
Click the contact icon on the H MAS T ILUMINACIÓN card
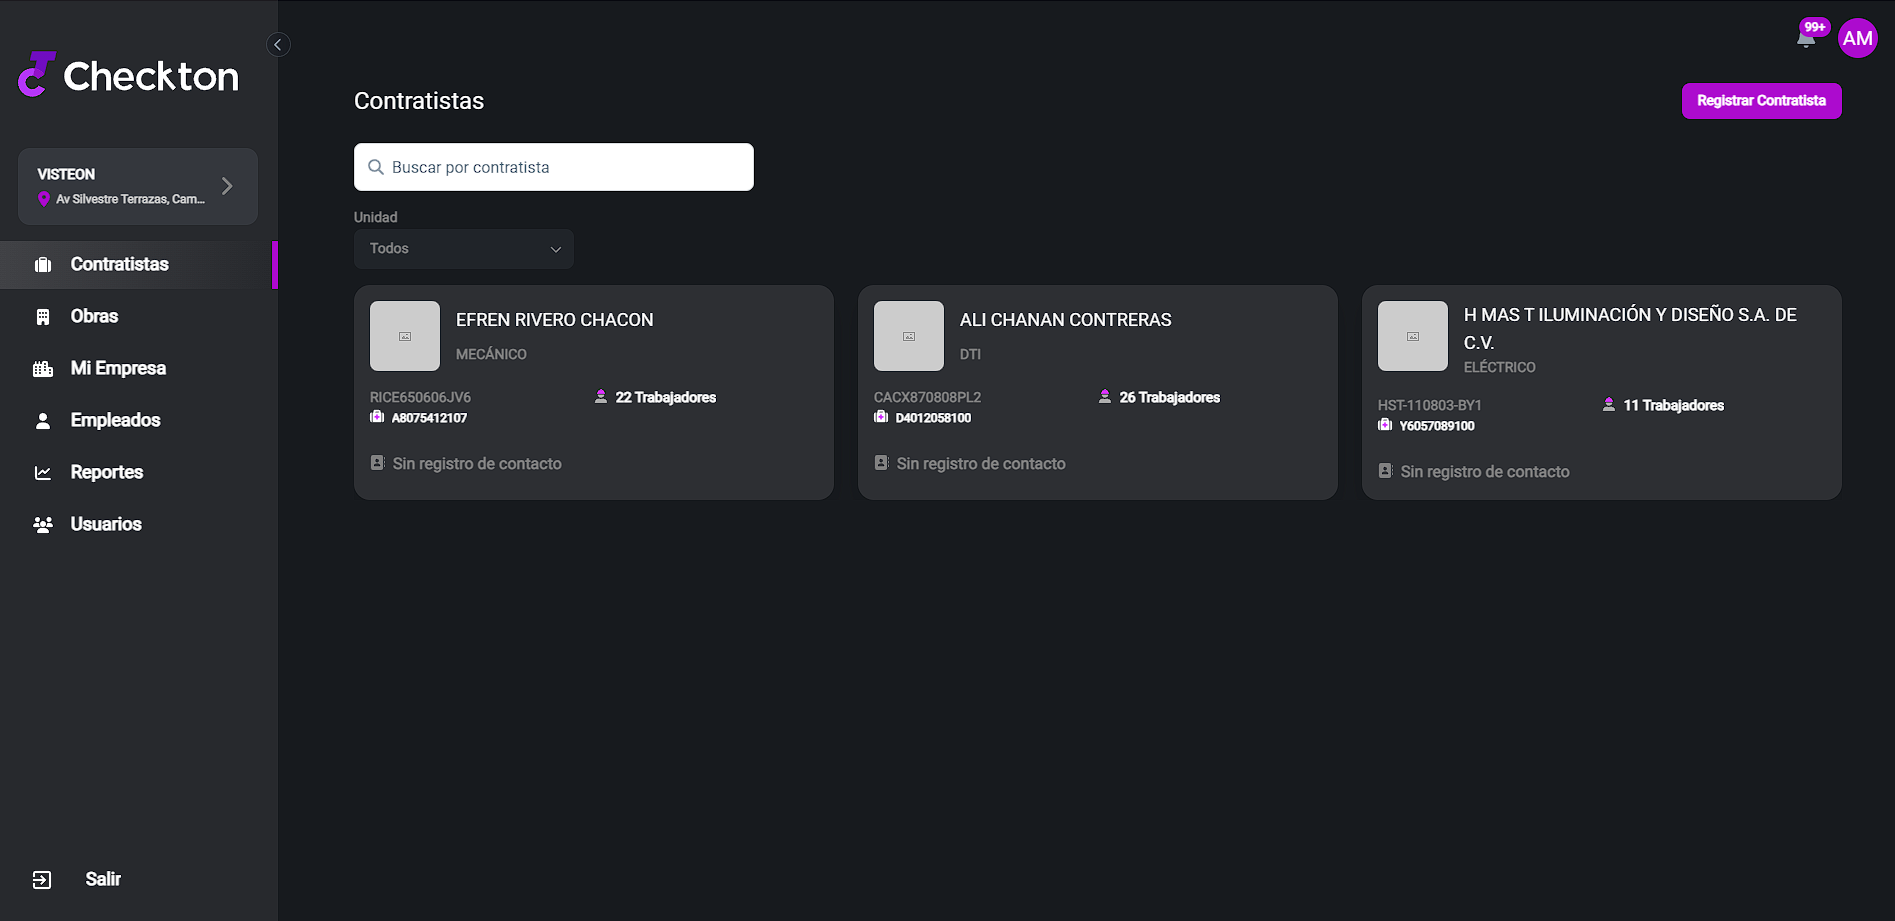point(1386,471)
